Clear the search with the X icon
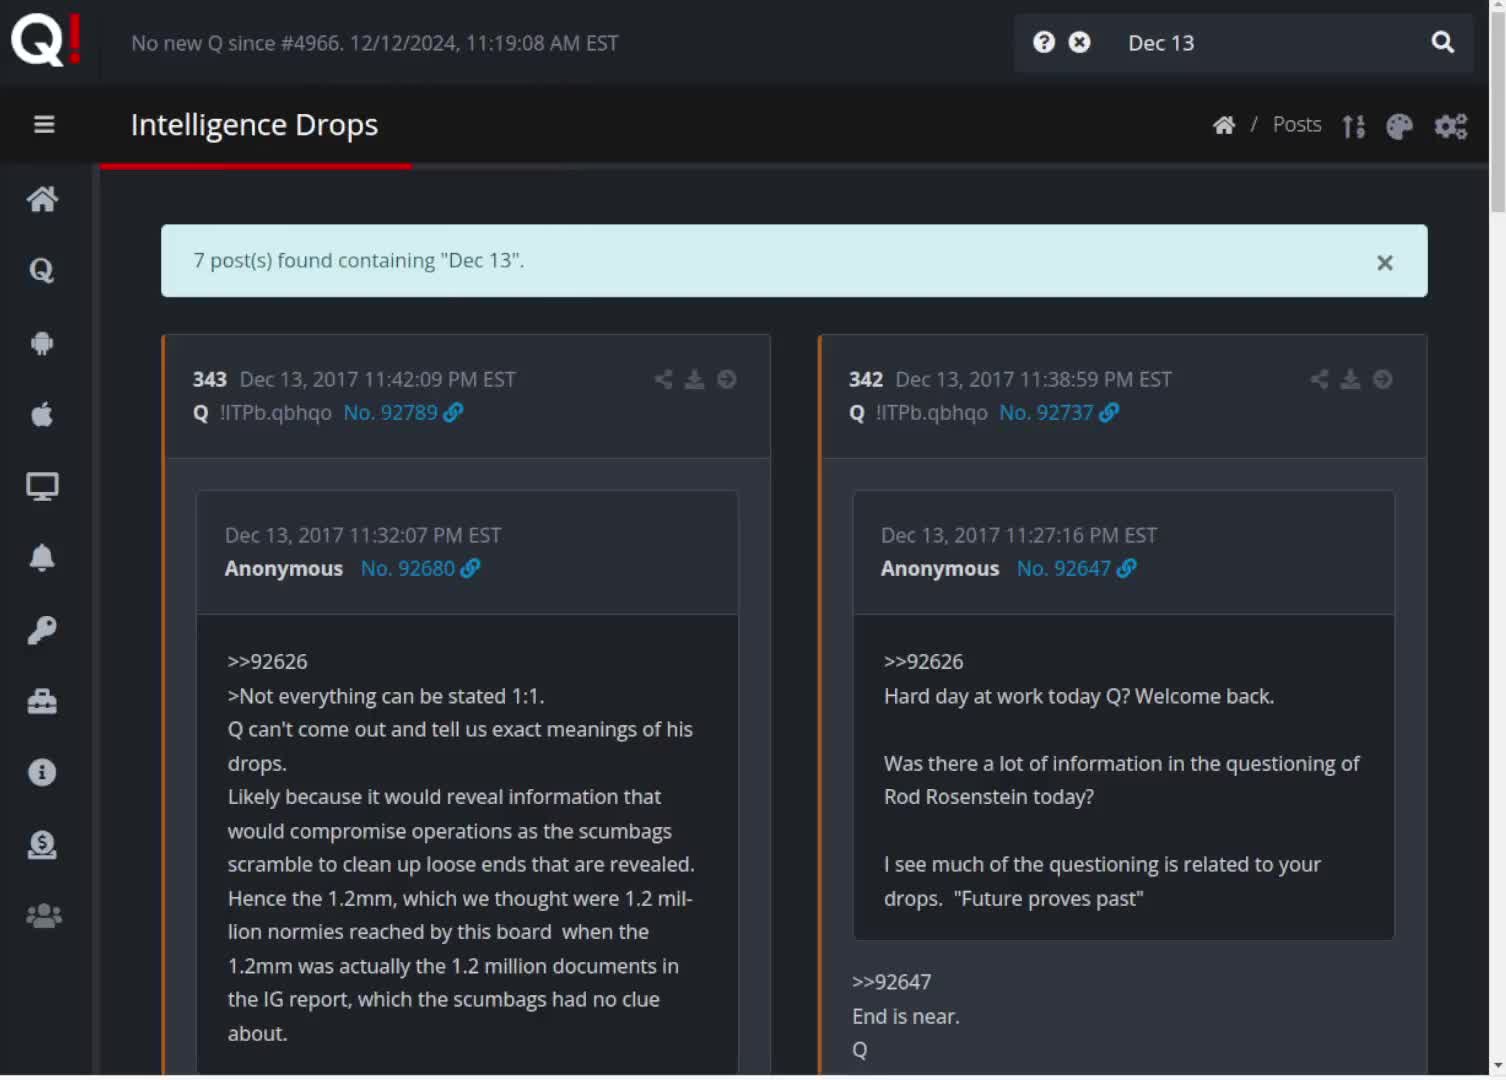Viewport: 1506px width, 1080px height. 1080,42
